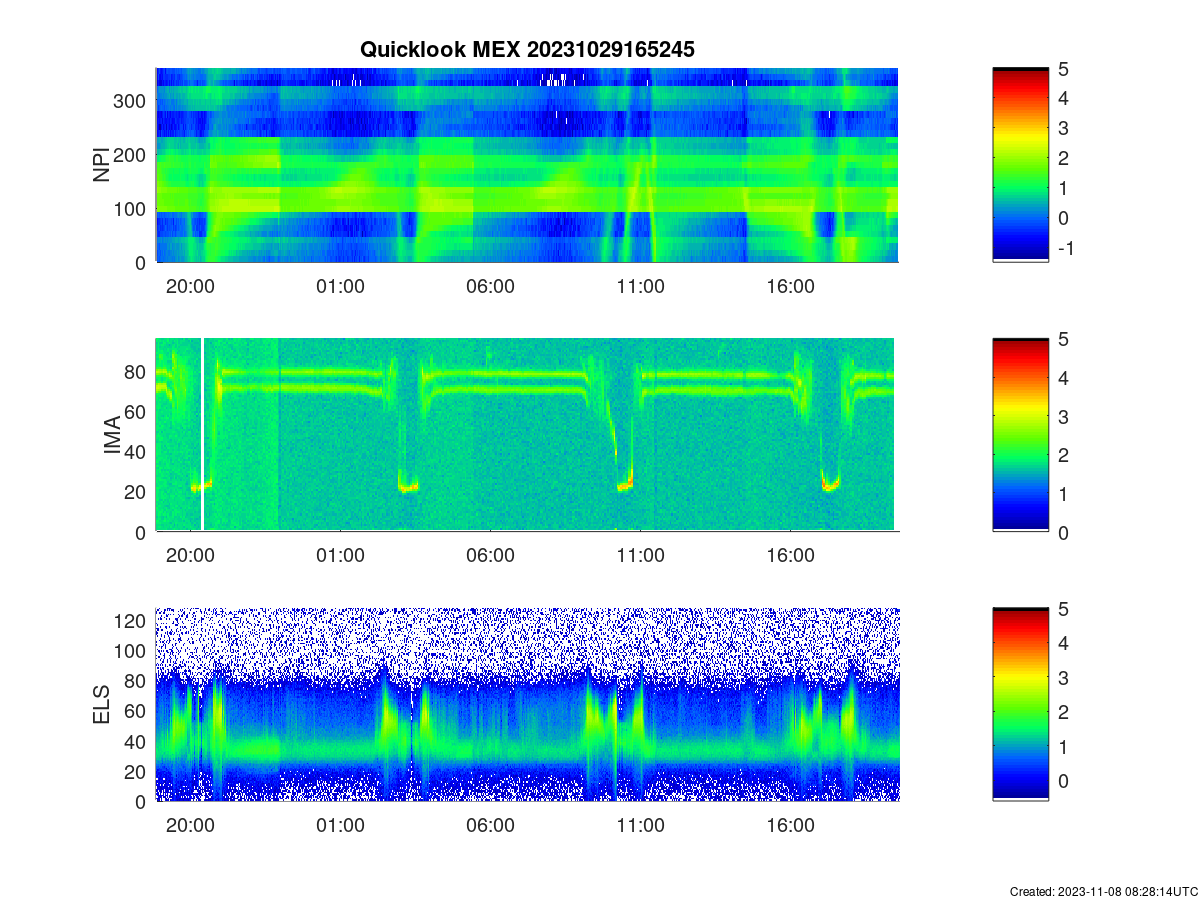Click the "120" y-axis tick of ELS panel

coord(132,621)
